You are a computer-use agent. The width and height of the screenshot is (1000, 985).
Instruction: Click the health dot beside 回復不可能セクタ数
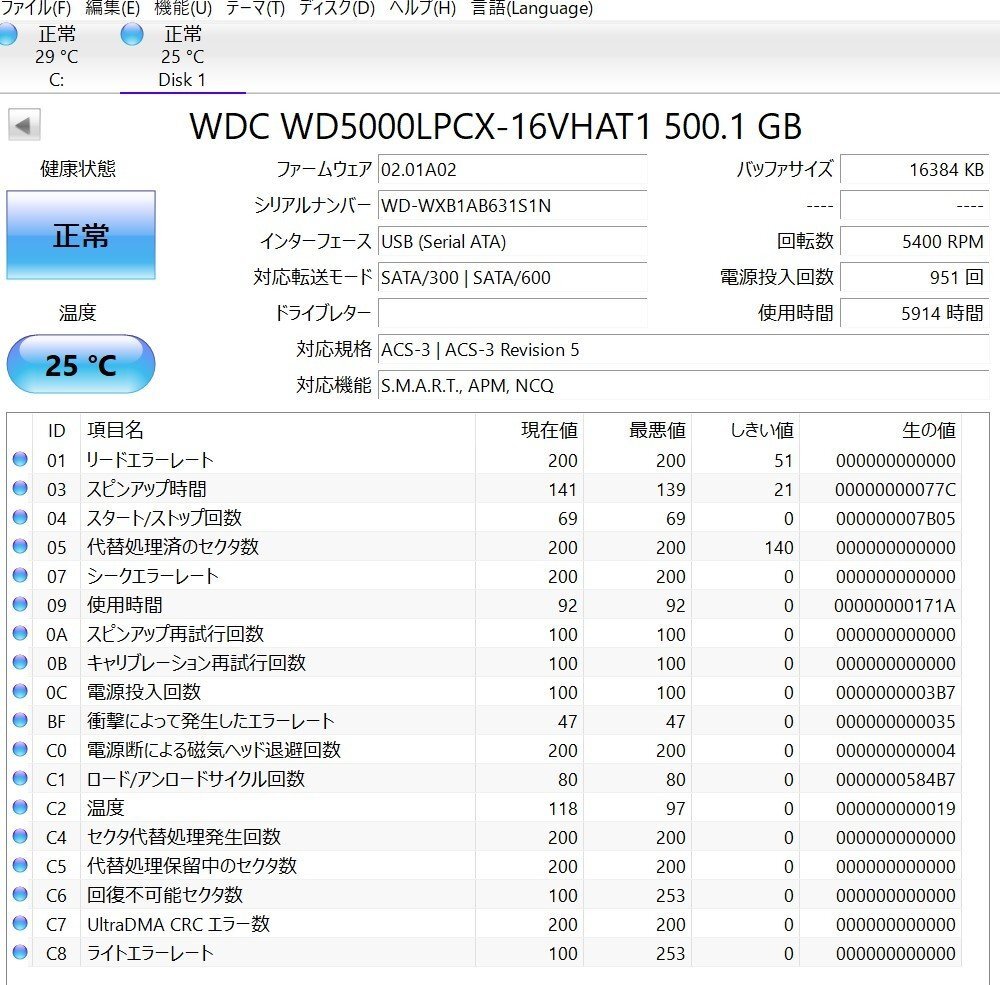click(x=21, y=895)
